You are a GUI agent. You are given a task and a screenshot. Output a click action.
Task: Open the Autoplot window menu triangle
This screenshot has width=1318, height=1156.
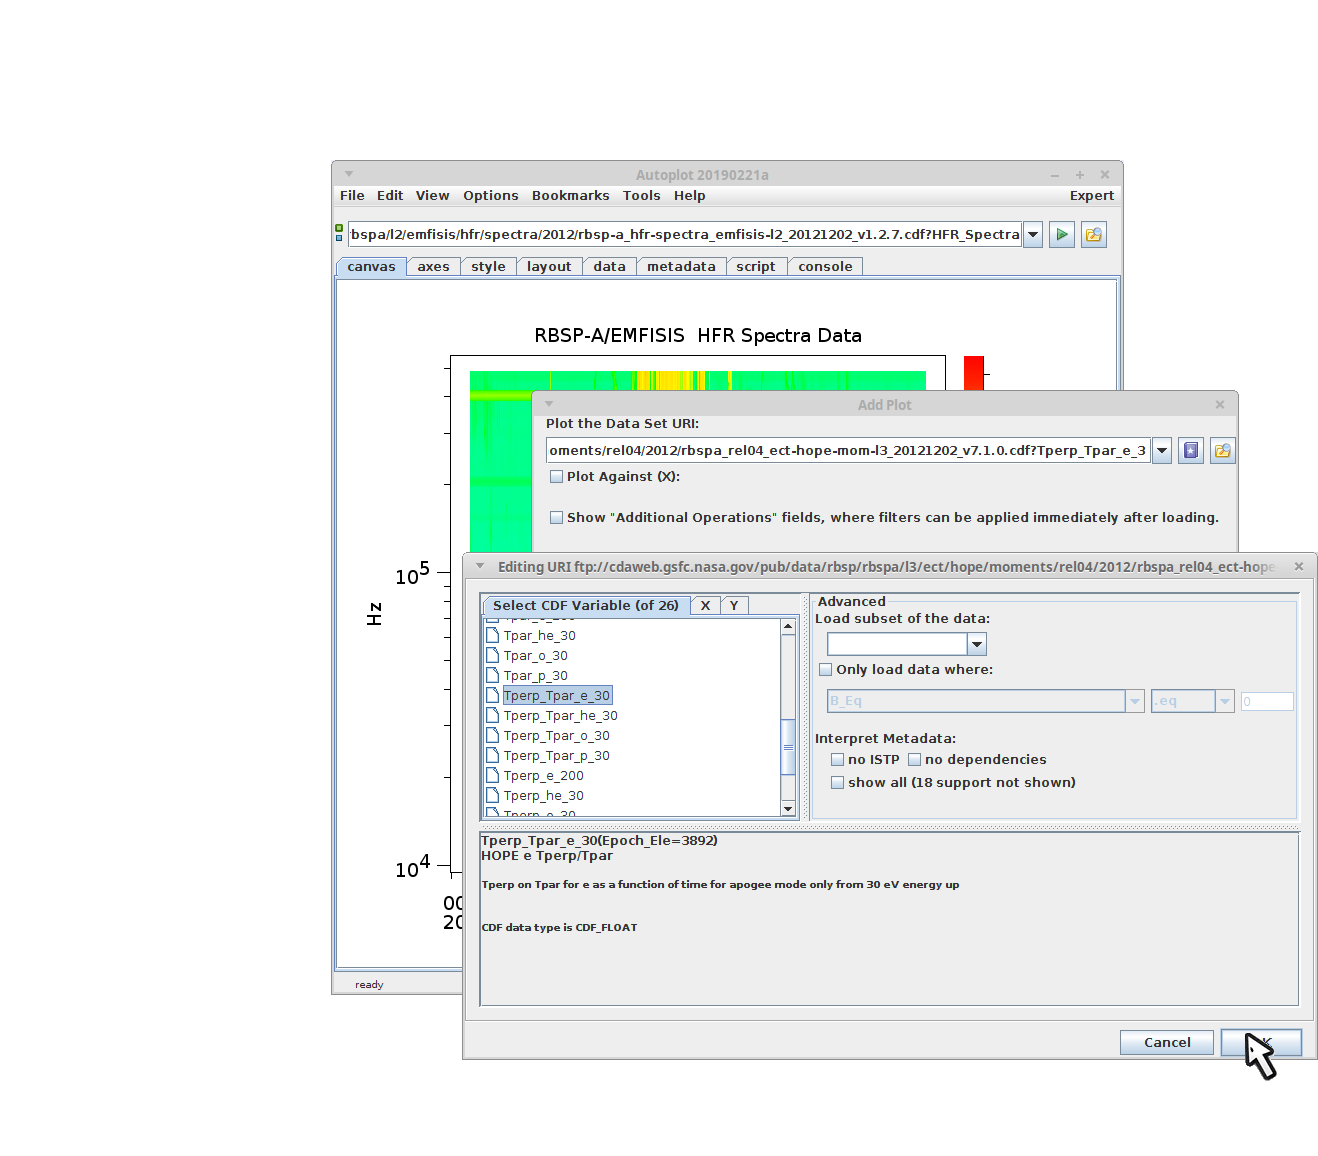click(x=349, y=174)
